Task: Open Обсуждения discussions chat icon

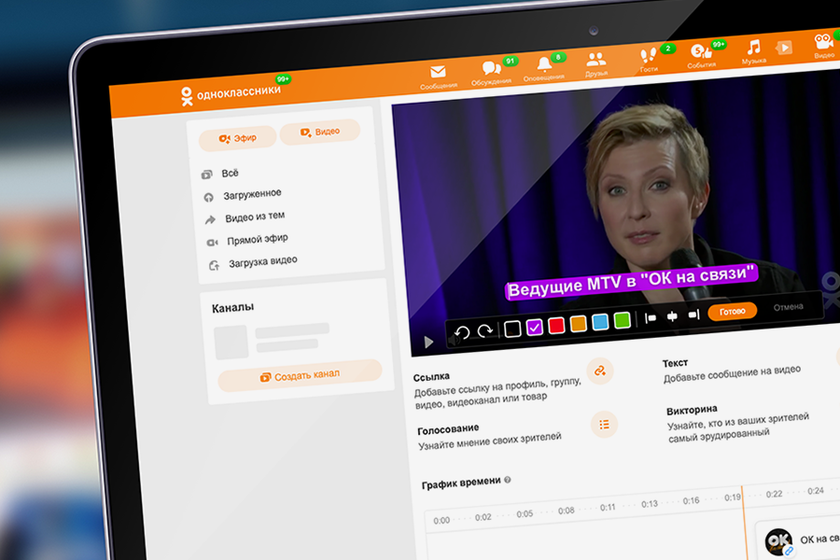Action: [491, 68]
